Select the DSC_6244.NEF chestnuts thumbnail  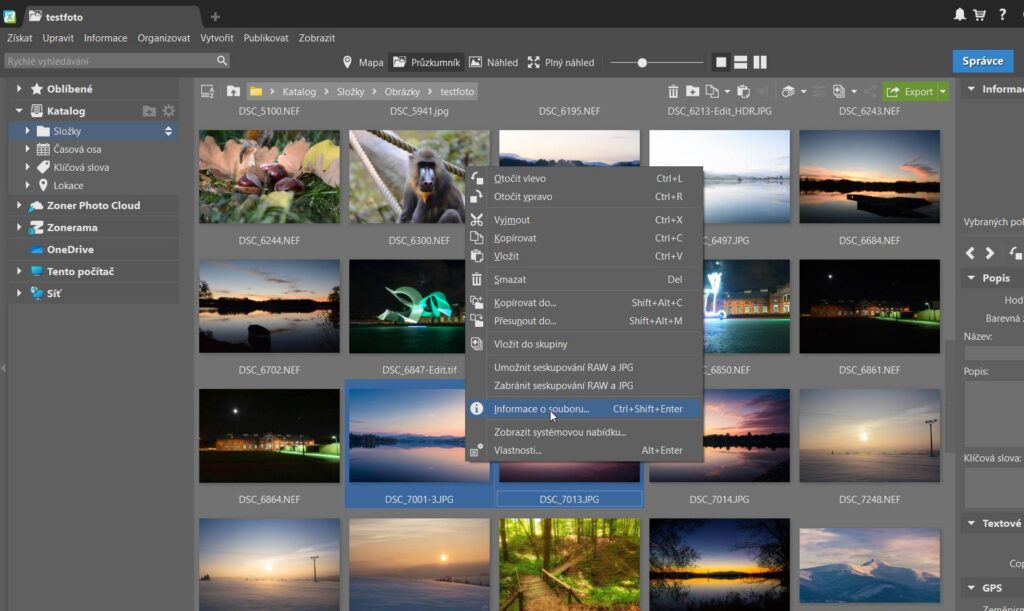(x=269, y=176)
